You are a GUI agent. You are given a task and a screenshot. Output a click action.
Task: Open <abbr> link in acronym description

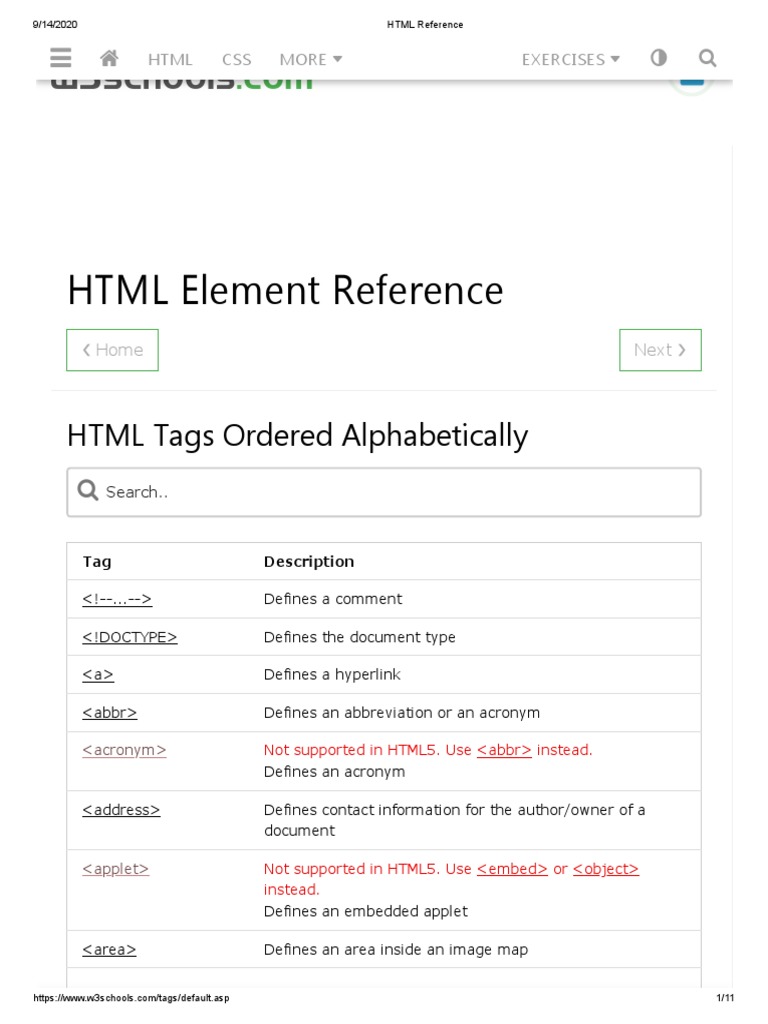[504, 750]
